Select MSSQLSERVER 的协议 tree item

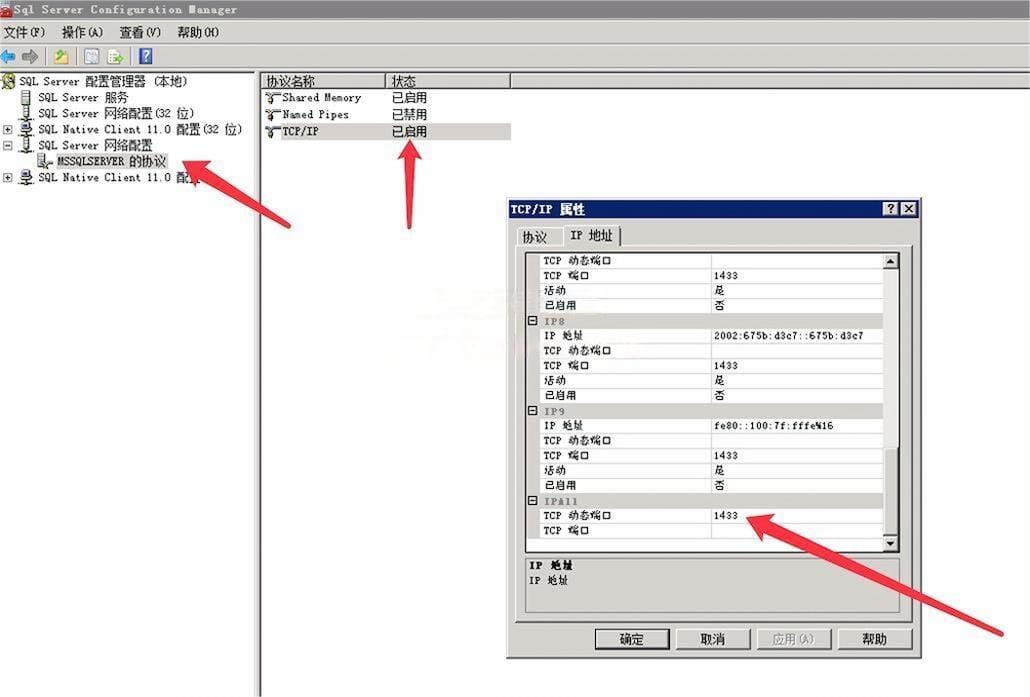coord(111,162)
